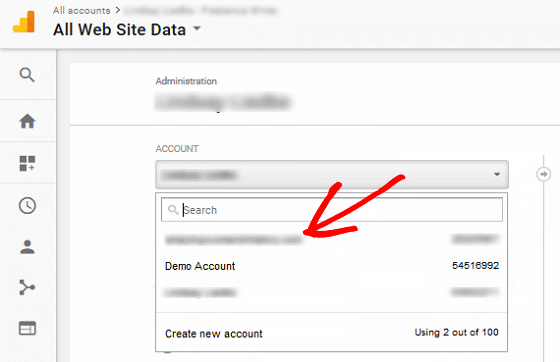Open Behavior reports window icon
Screen dimensions: 560x362
[x=28, y=328]
